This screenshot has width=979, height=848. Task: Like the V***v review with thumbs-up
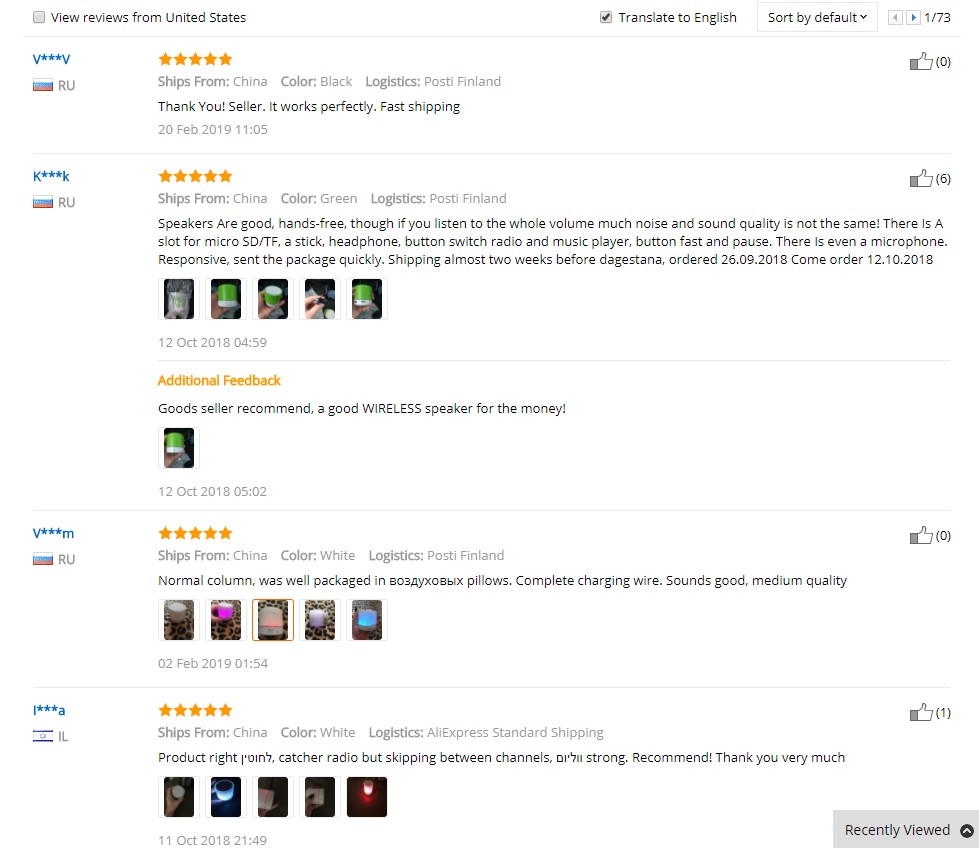(x=920, y=61)
